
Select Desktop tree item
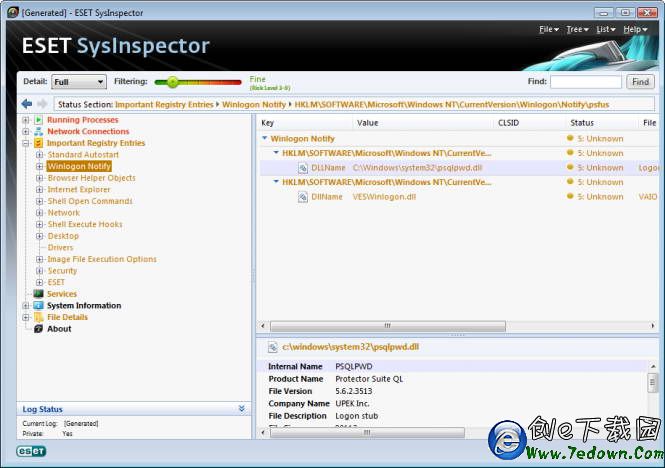63,236
